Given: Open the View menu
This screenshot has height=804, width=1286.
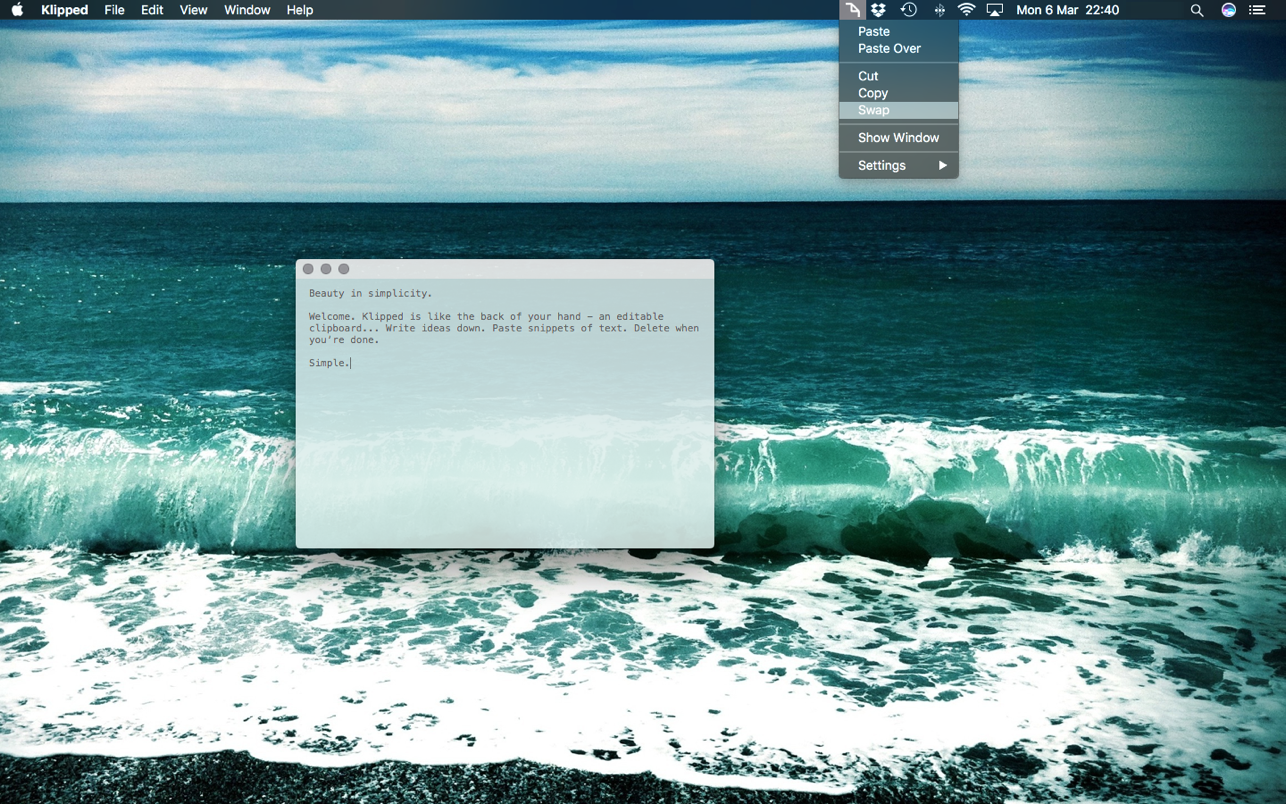Looking at the screenshot, I should pyautogui.click(x=193, y=10).
